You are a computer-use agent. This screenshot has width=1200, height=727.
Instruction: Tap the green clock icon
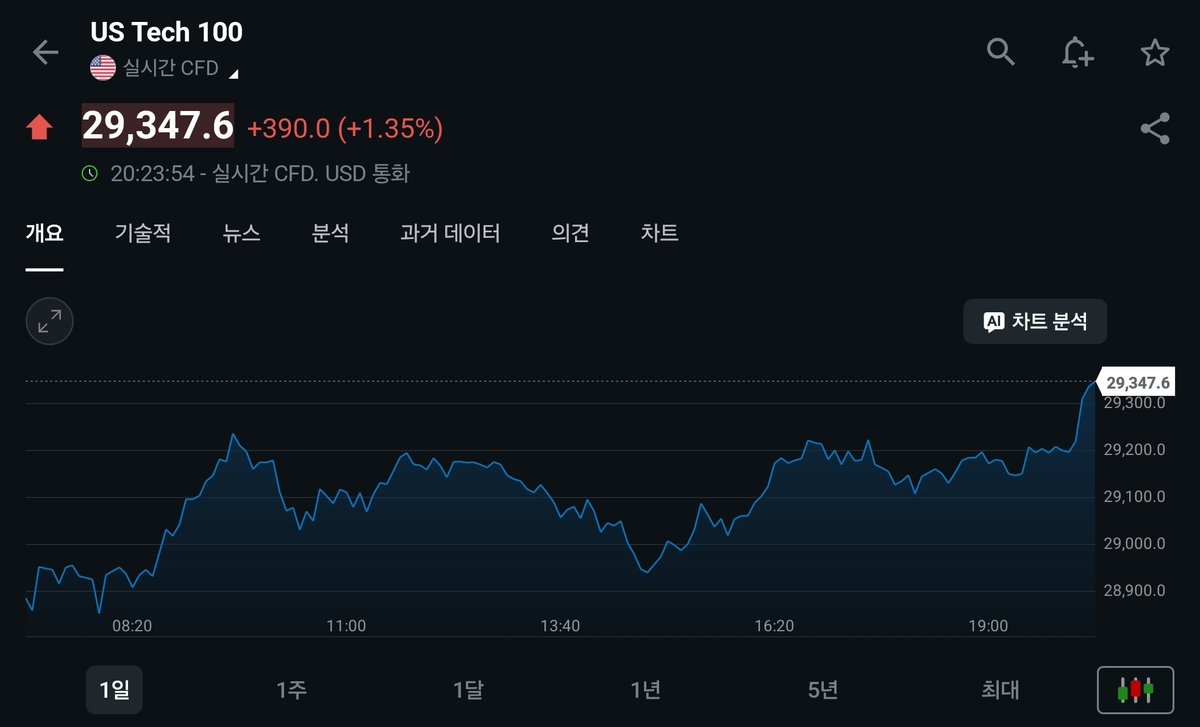pos(90,173)
